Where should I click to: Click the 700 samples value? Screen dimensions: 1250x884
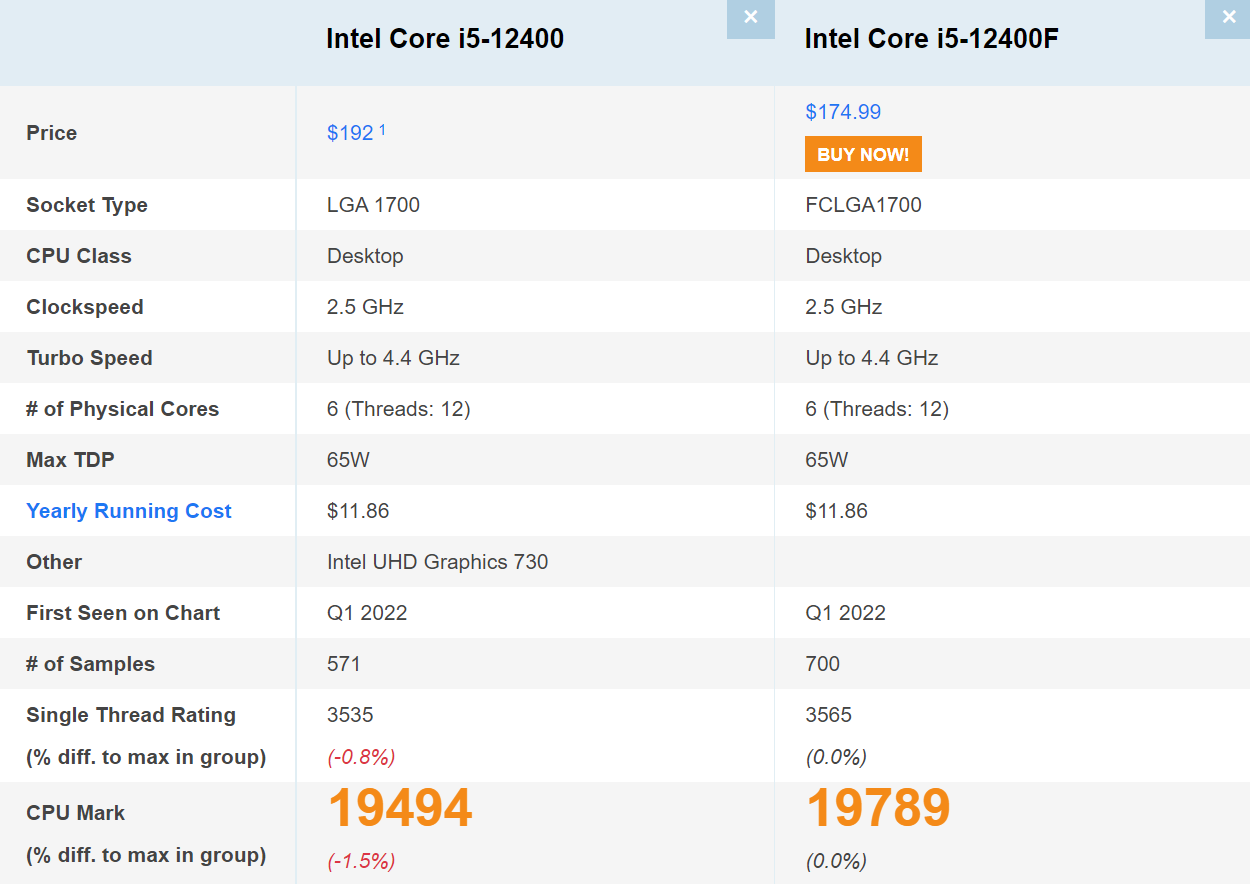pyautogui.click(x=823, y=664)
